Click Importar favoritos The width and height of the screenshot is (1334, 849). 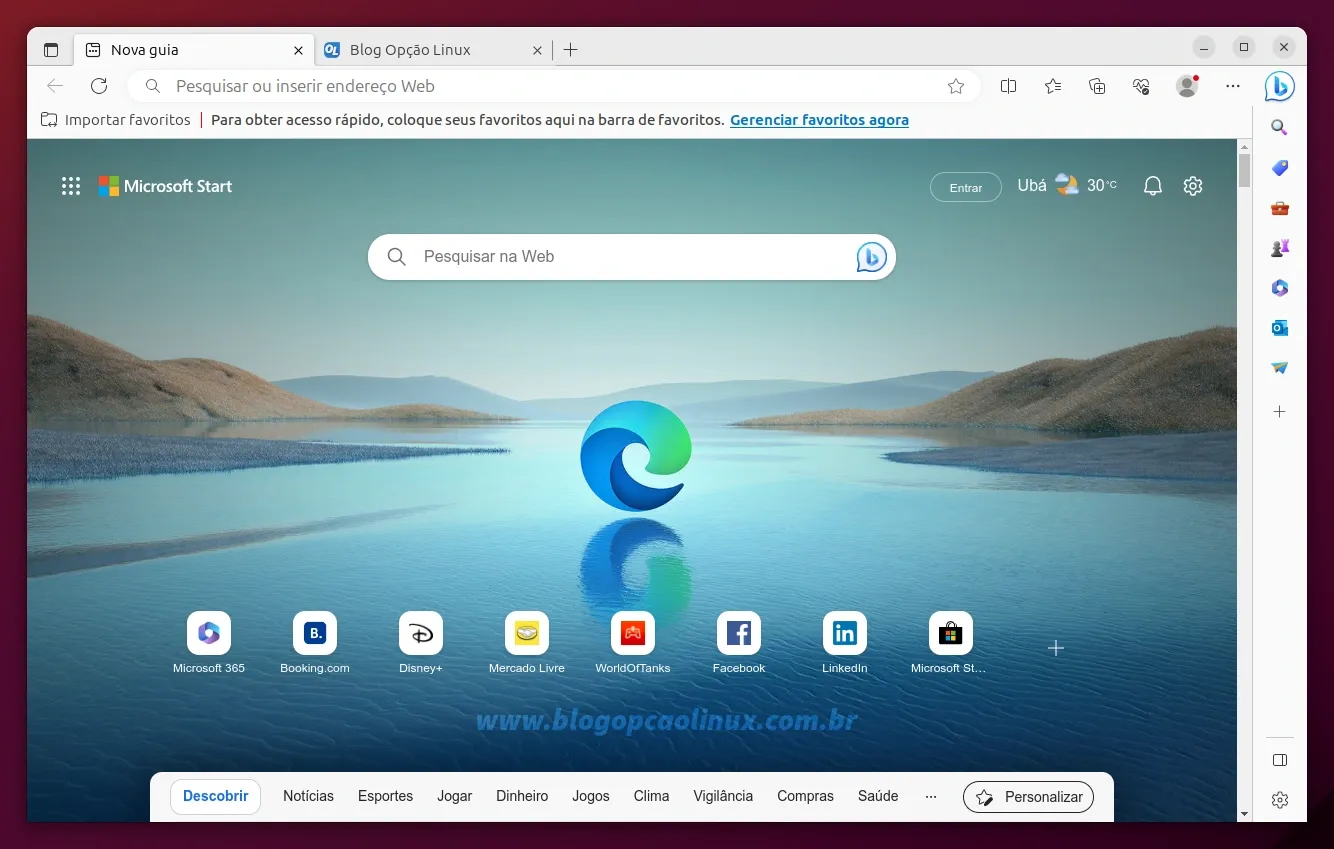tap(116, 120)
